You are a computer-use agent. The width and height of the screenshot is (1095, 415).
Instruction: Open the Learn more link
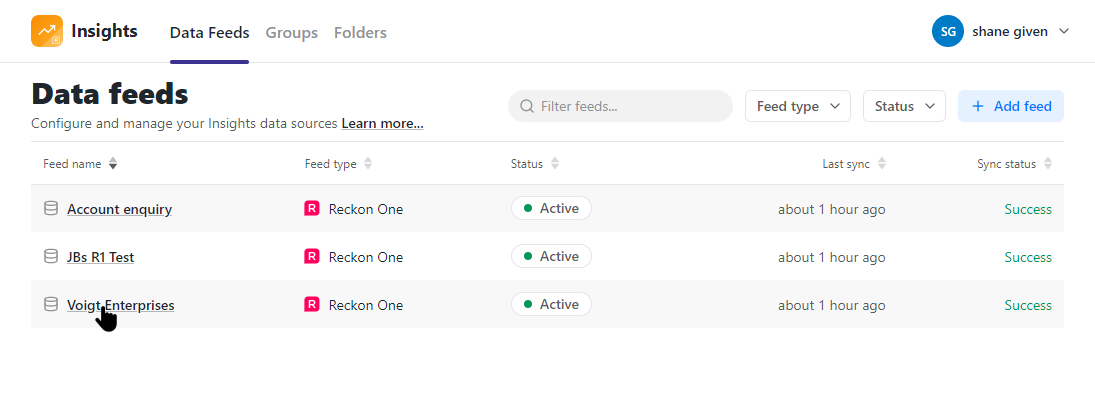tap(382, 124)
